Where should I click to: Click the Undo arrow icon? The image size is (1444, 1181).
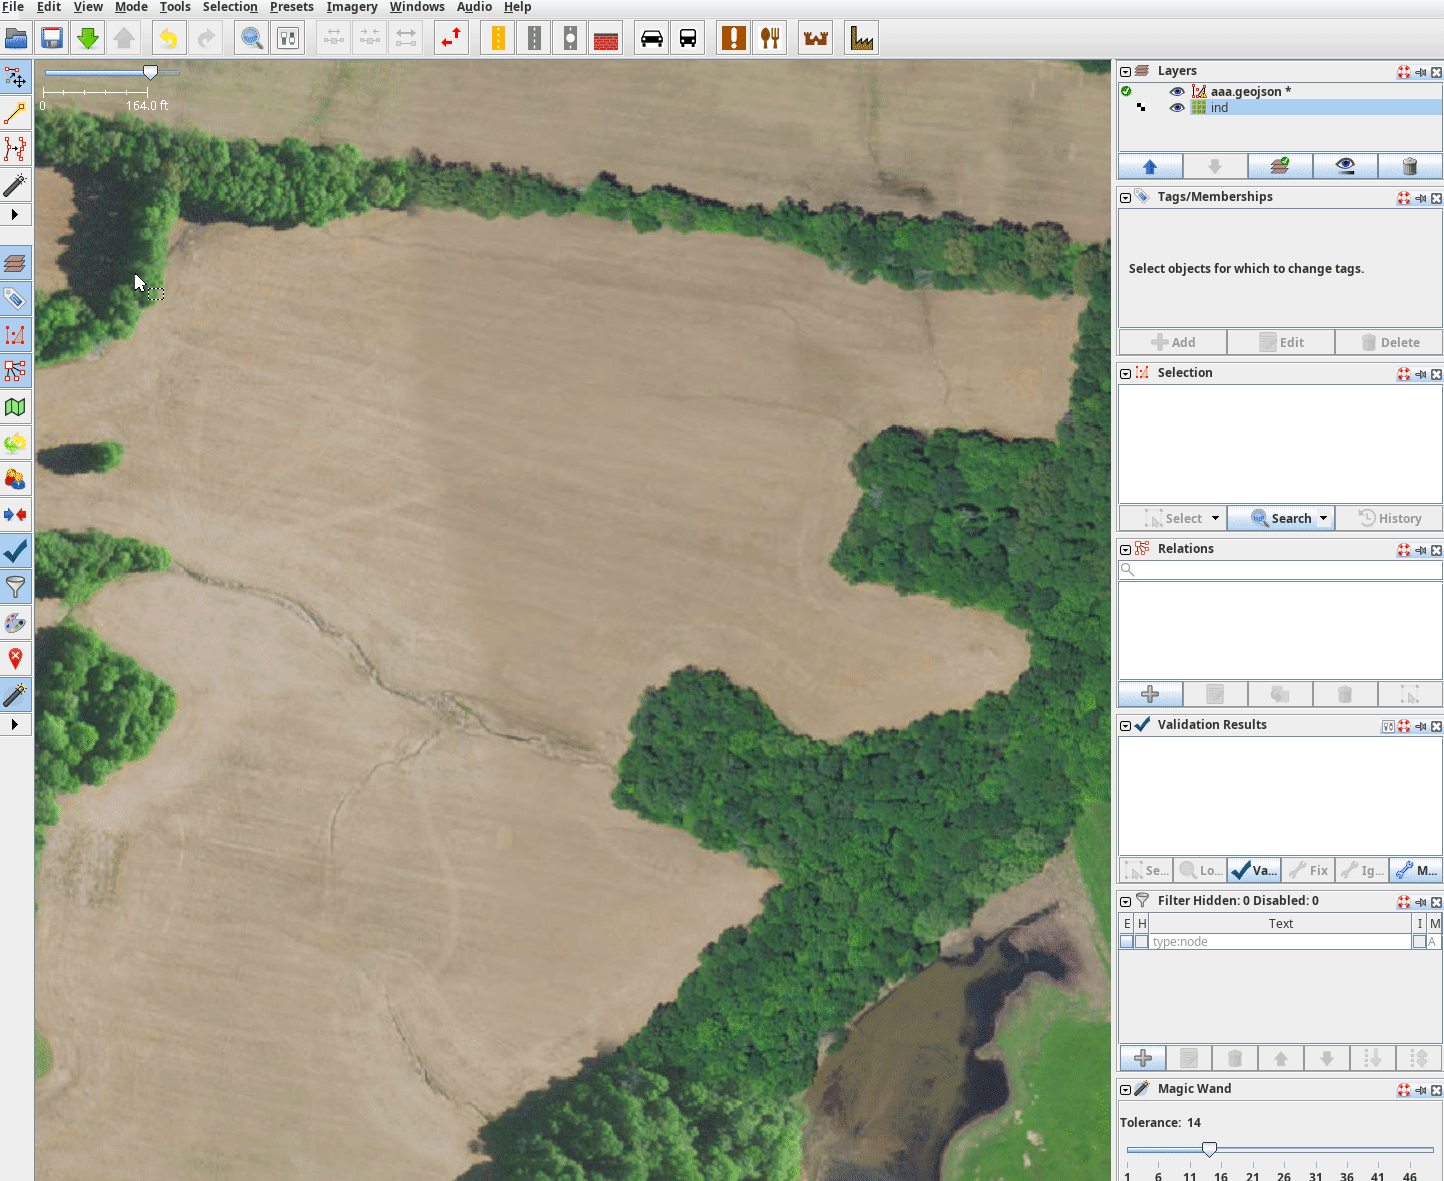[x=168, y=39]
